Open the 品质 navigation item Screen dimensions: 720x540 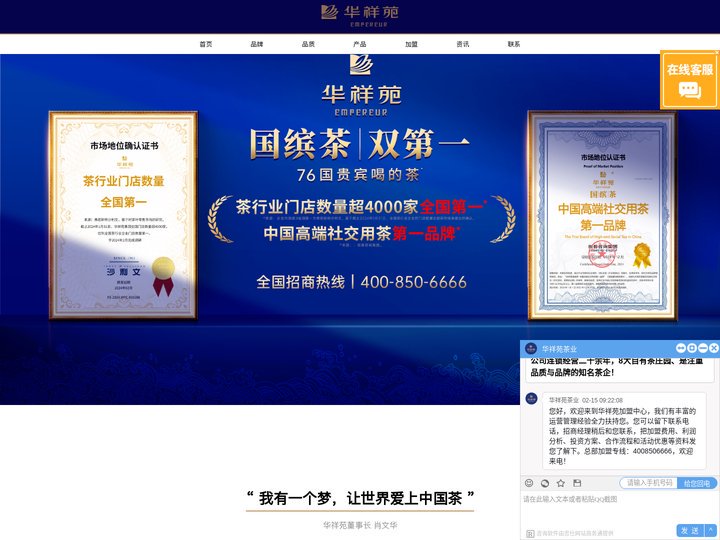coord(308,44)
